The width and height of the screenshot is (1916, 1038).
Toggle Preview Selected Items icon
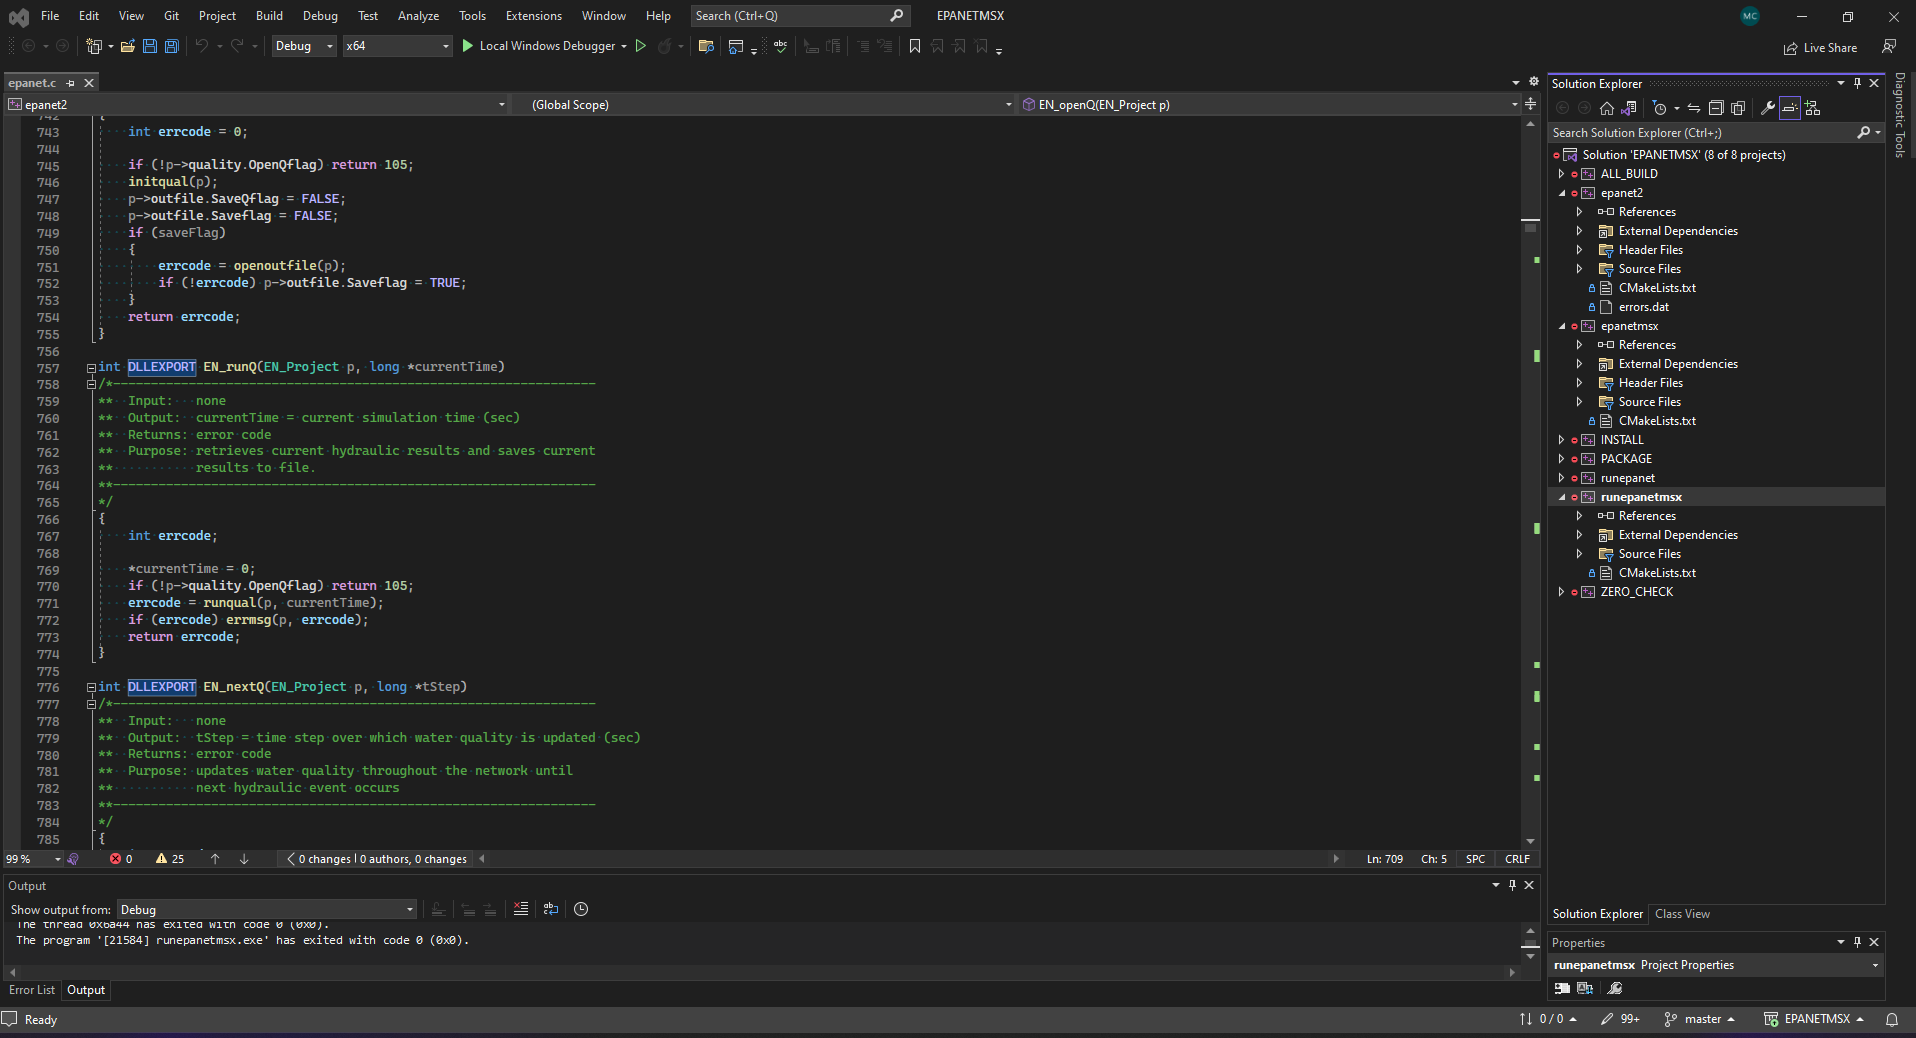tap(1790, 108)
